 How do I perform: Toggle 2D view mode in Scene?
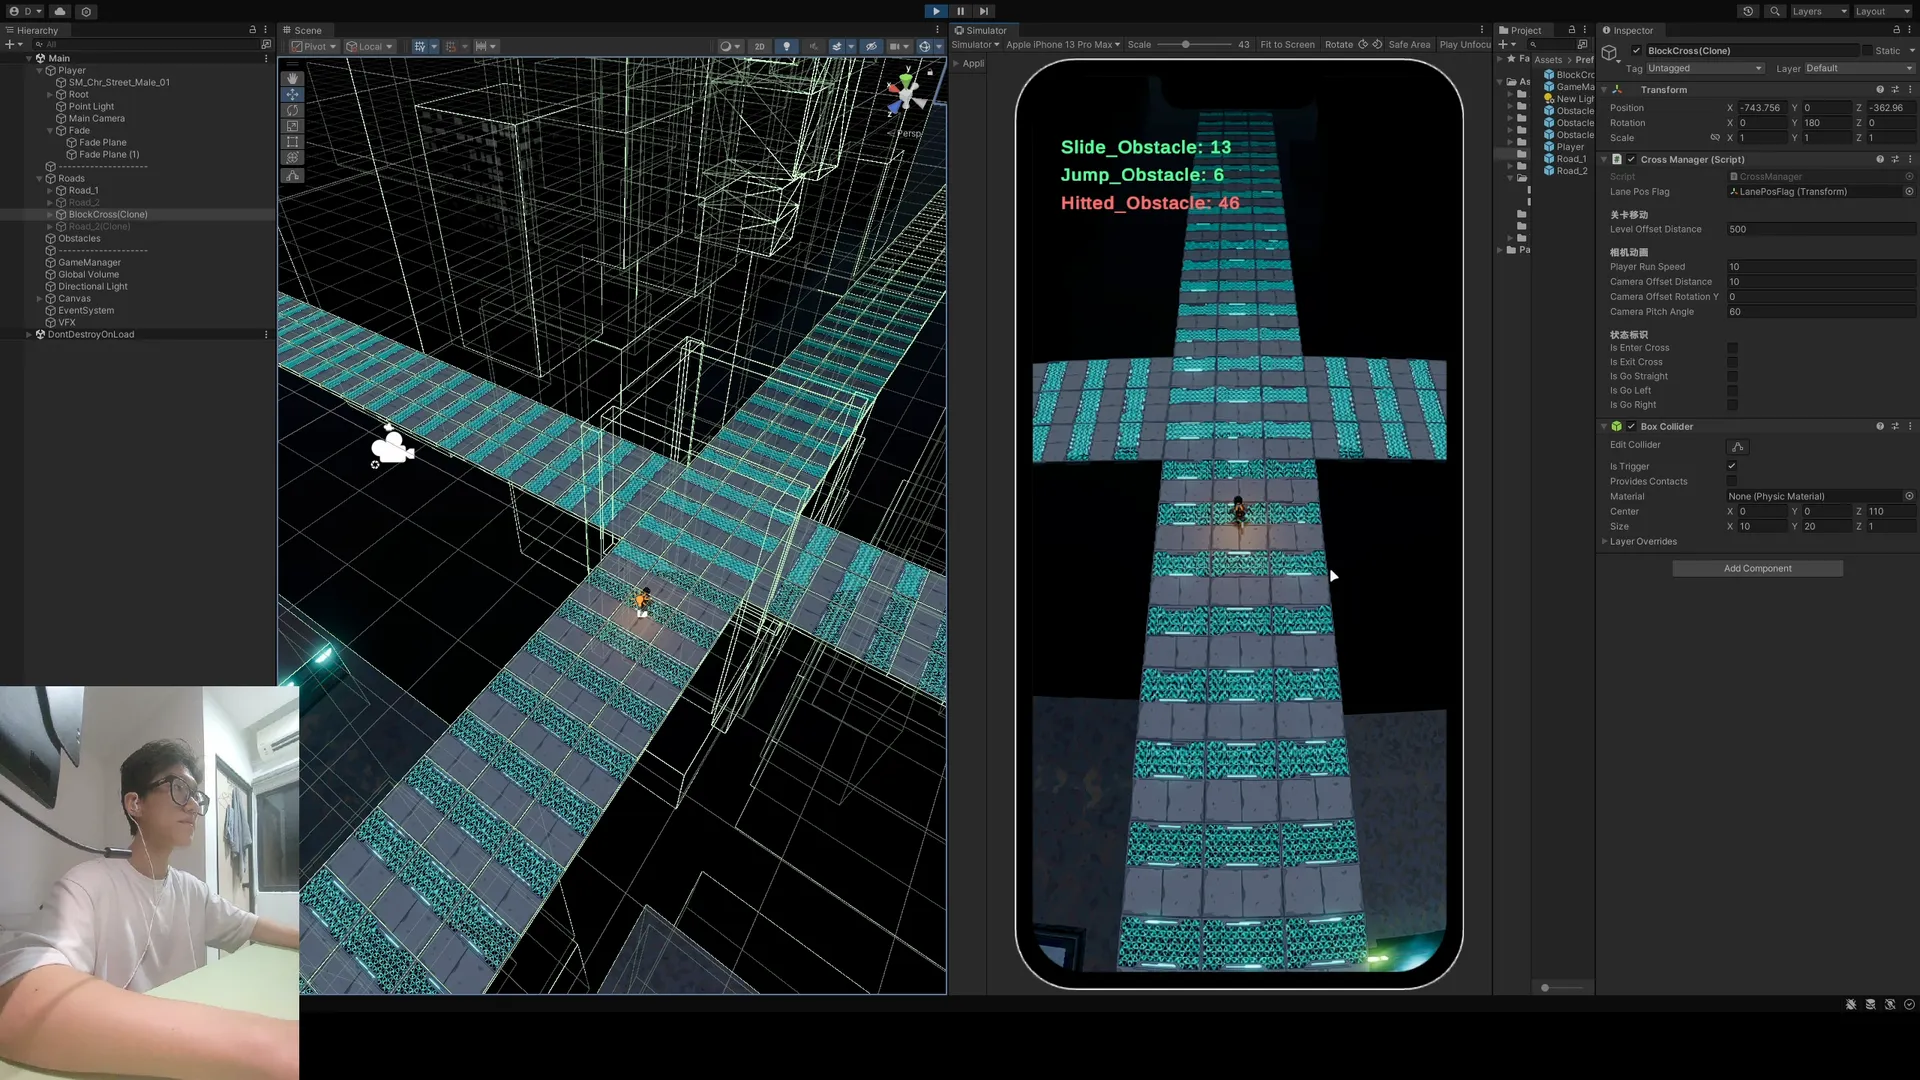760,46
